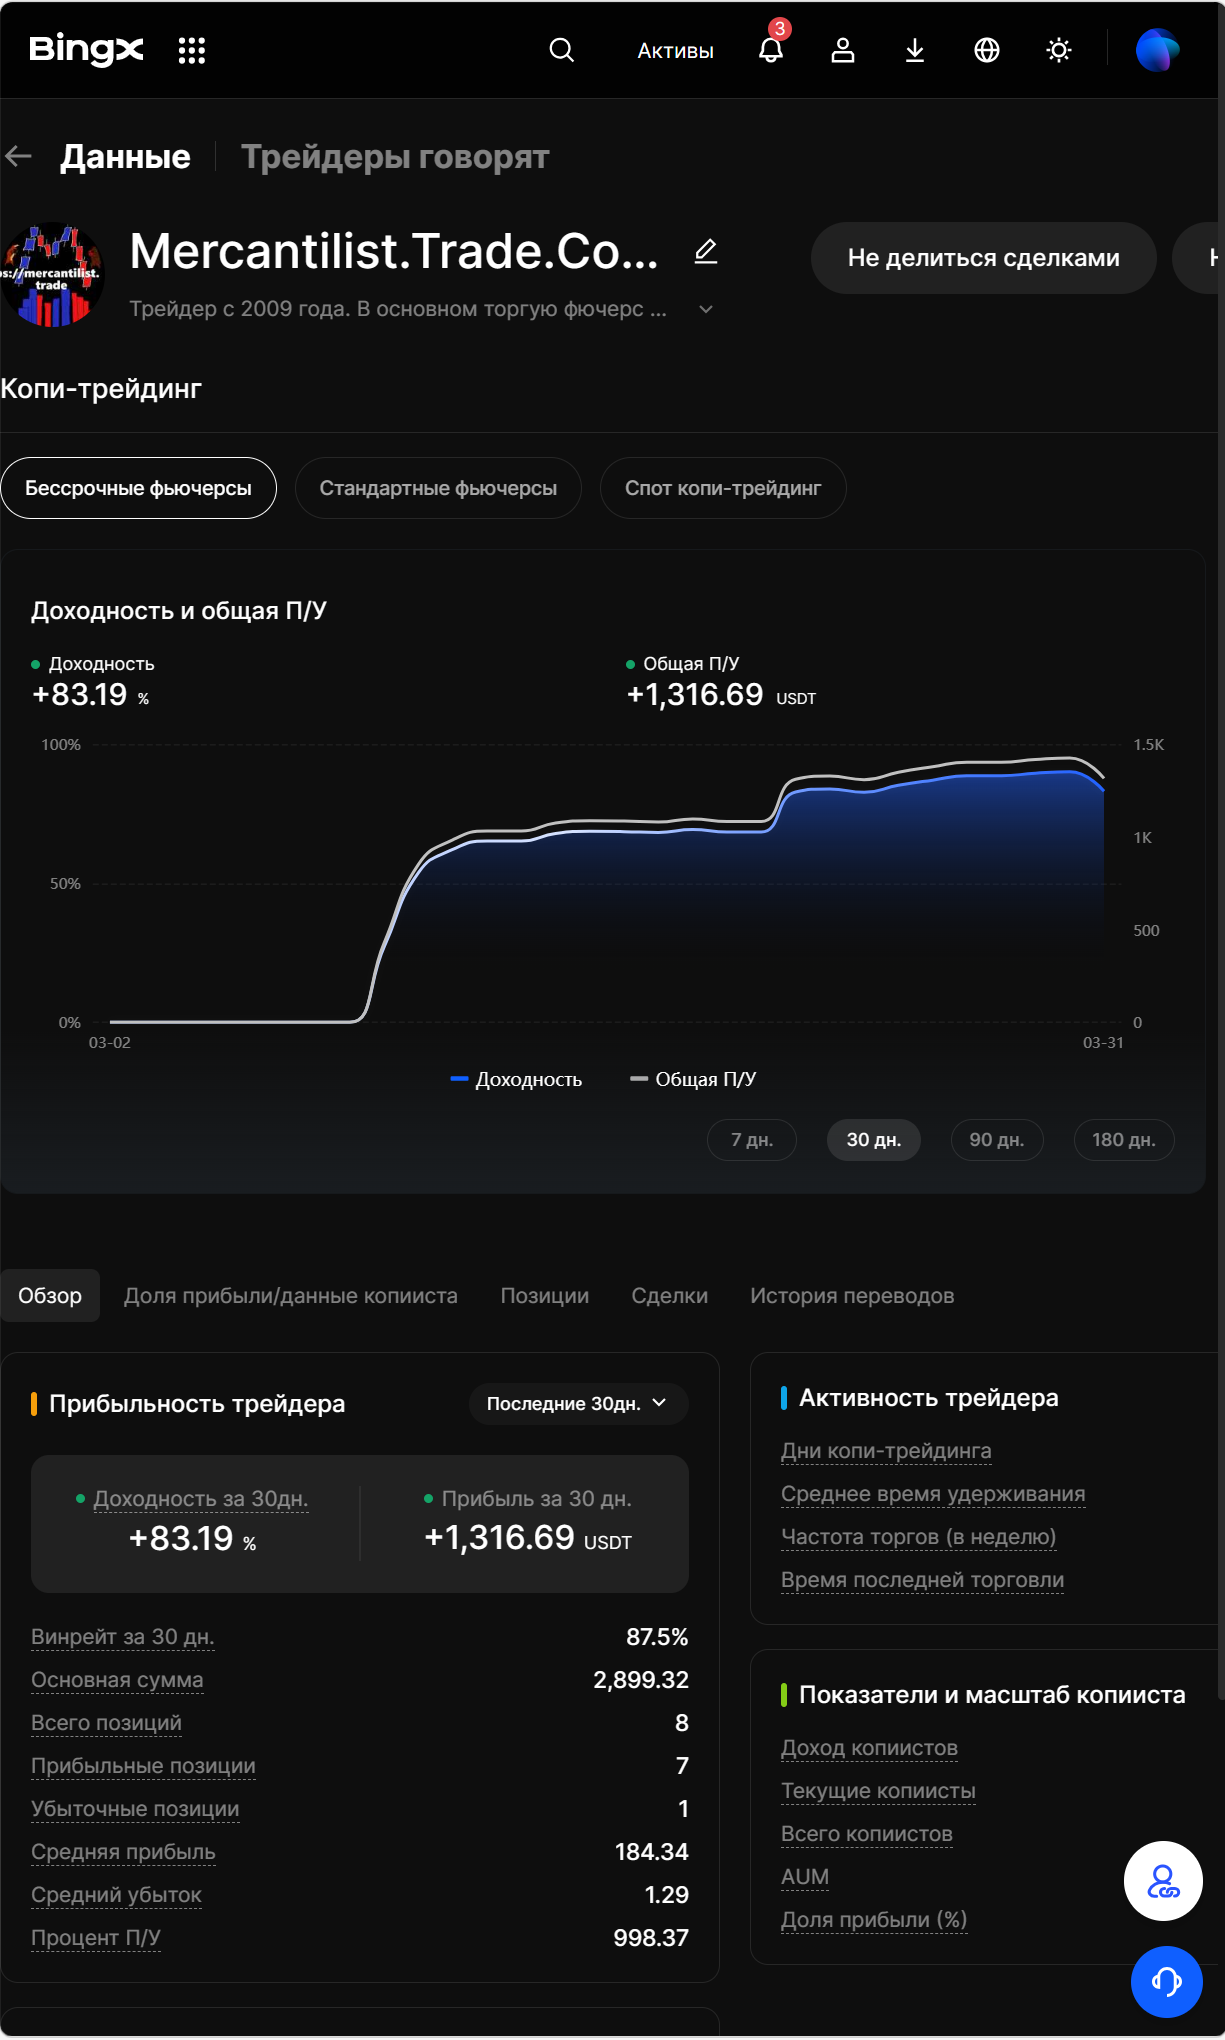Click the user account profile icon
The width and height of the screenshot is (1225, 2040).
[x=843, y=50]
